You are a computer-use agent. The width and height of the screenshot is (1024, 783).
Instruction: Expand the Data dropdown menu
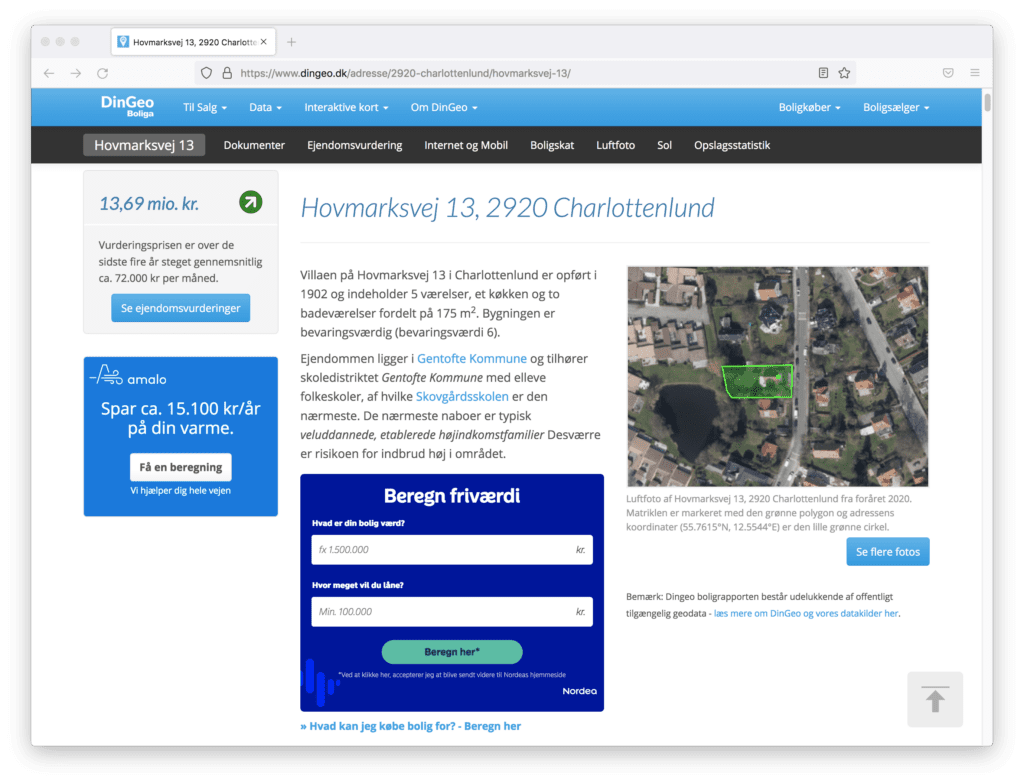pos(265,107)
